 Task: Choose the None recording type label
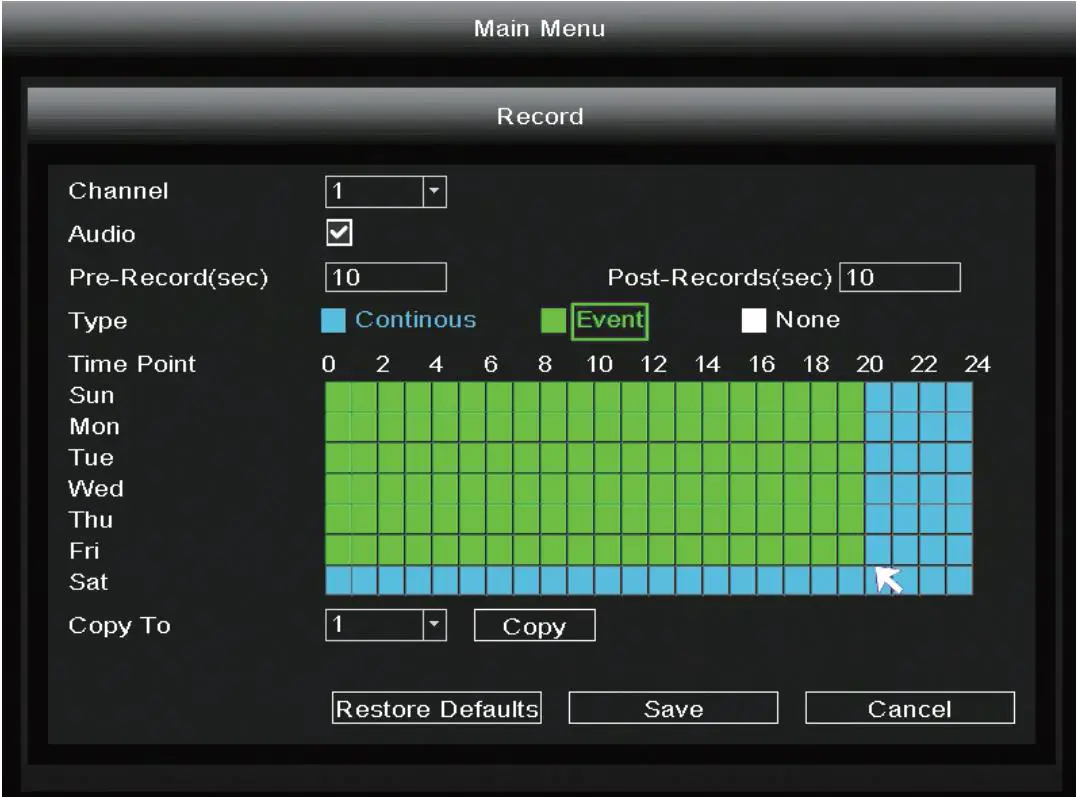point(808,321)
